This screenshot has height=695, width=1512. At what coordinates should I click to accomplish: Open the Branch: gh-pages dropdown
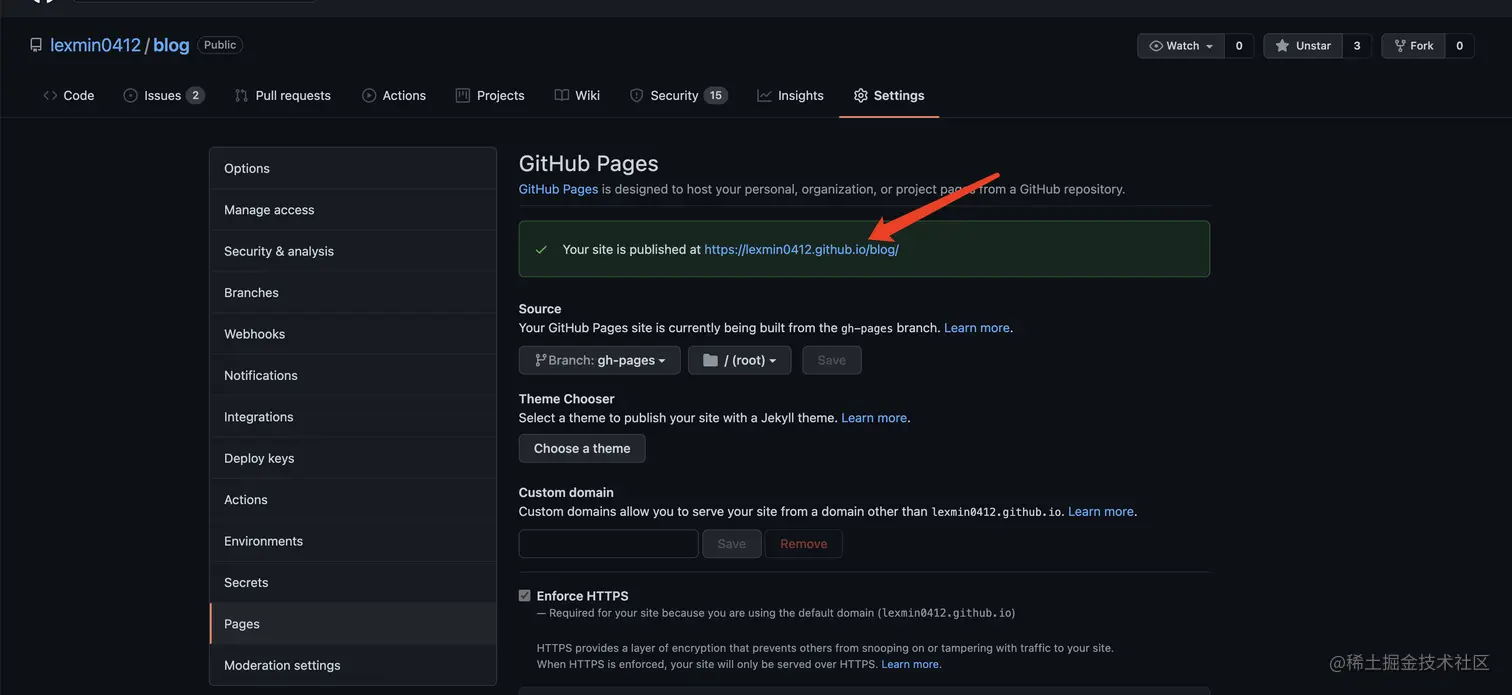600,360
